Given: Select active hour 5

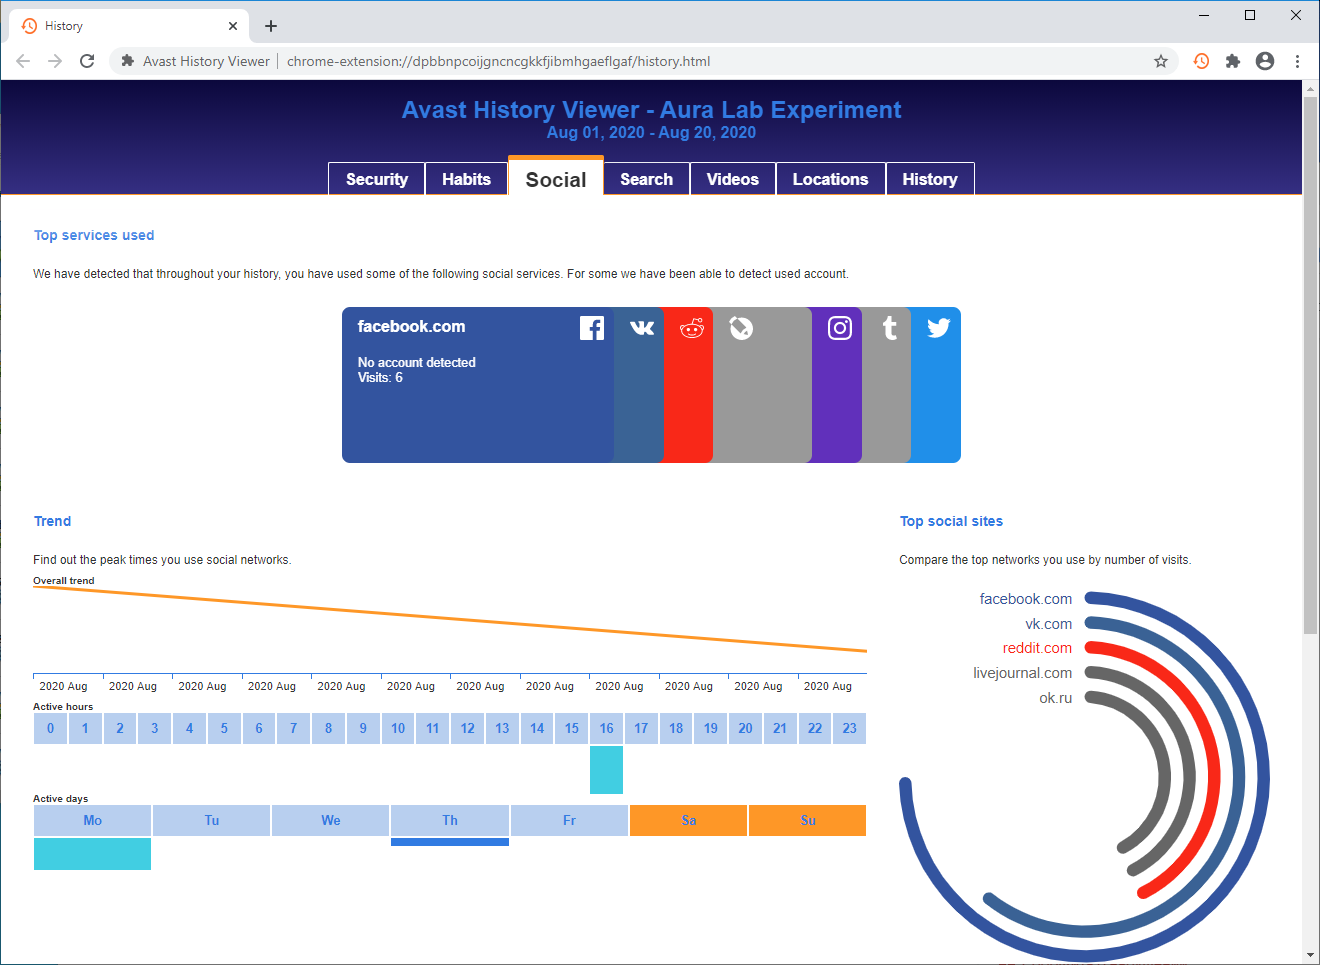Looking at the screenshot, I should pyautogui.click(x=224, y=728).
